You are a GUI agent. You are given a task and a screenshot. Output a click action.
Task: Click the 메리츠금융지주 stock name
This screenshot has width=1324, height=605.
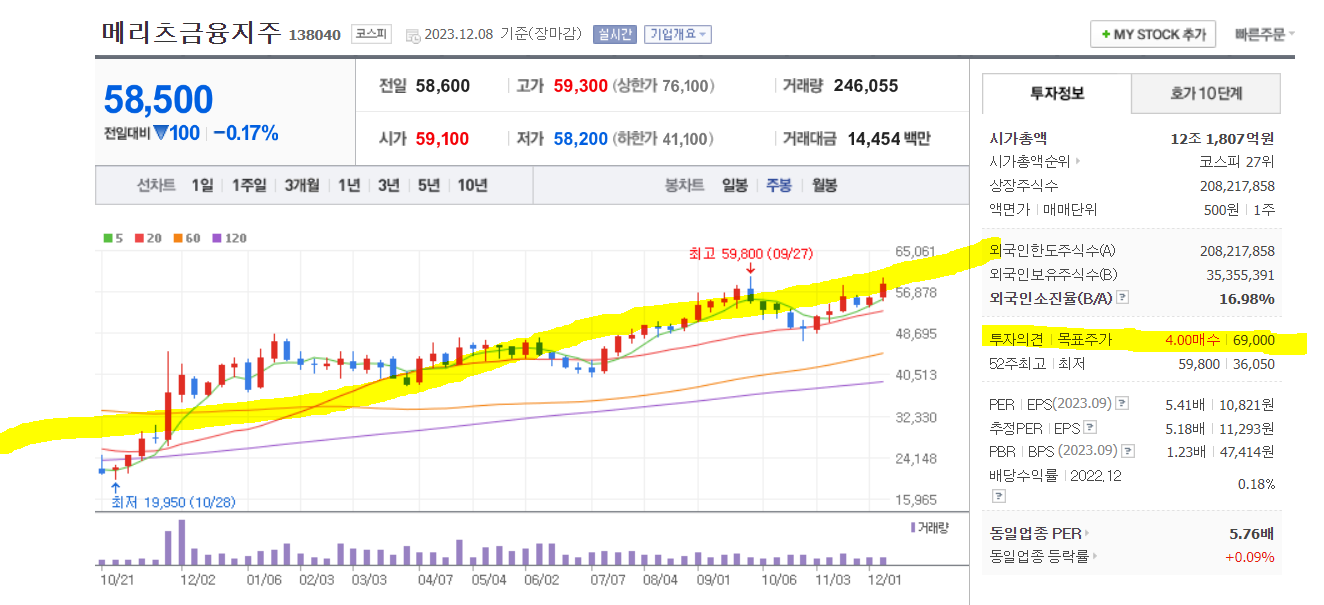point(192,33)
